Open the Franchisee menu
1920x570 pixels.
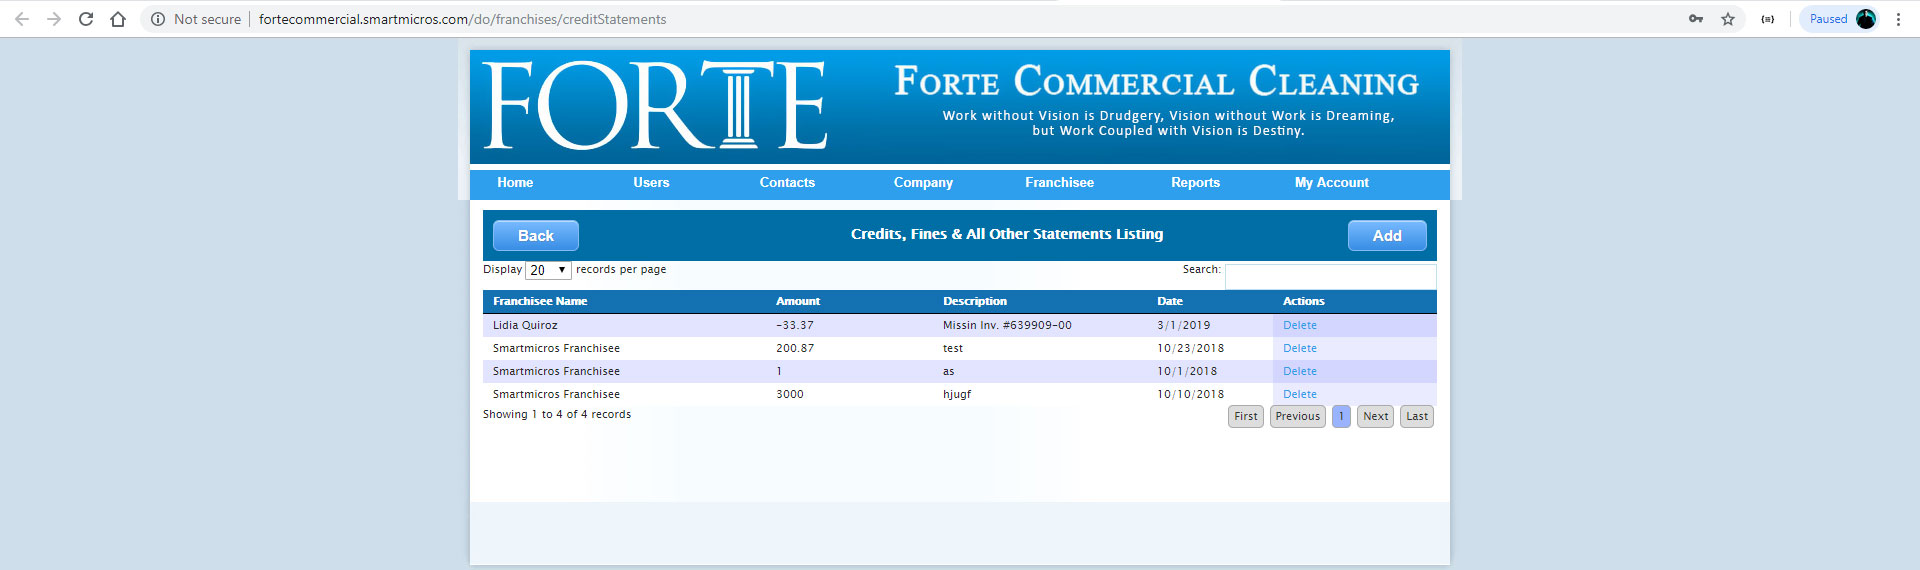click(x=1059, y=183)
